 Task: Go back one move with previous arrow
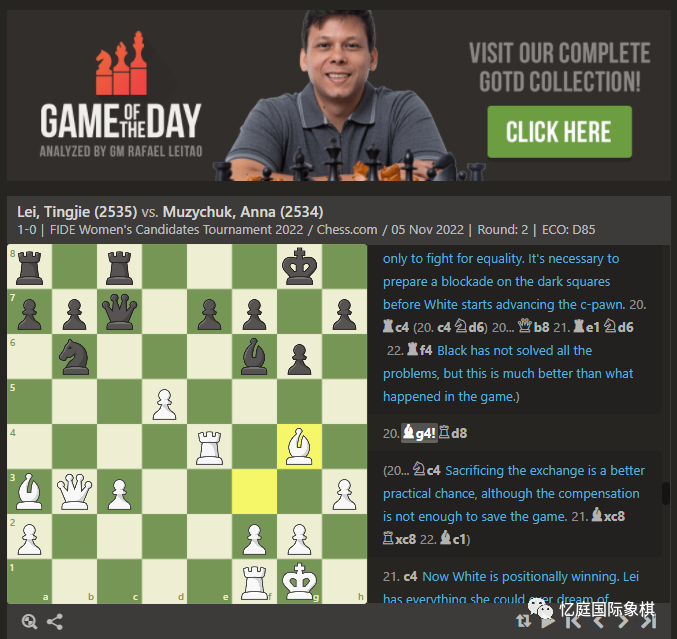pyautogui.click(x=598, y=621)
